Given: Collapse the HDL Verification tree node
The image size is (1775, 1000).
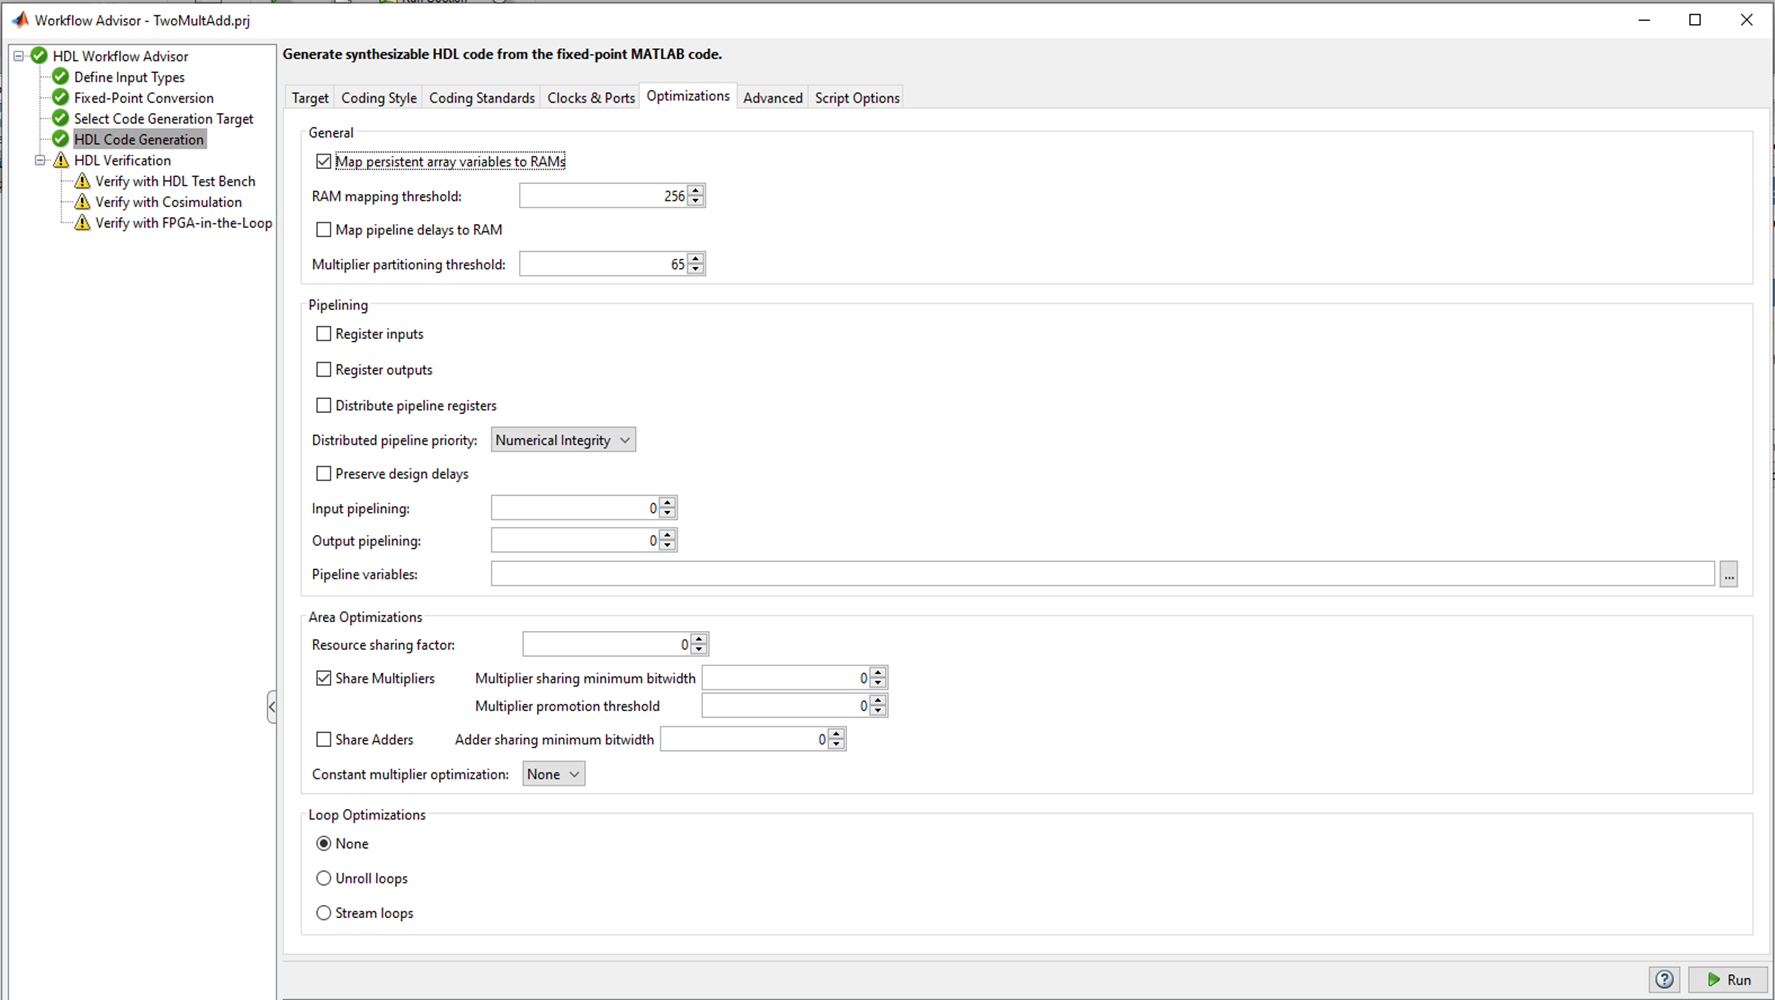Looking at the screenshot, I should point(41,160).
